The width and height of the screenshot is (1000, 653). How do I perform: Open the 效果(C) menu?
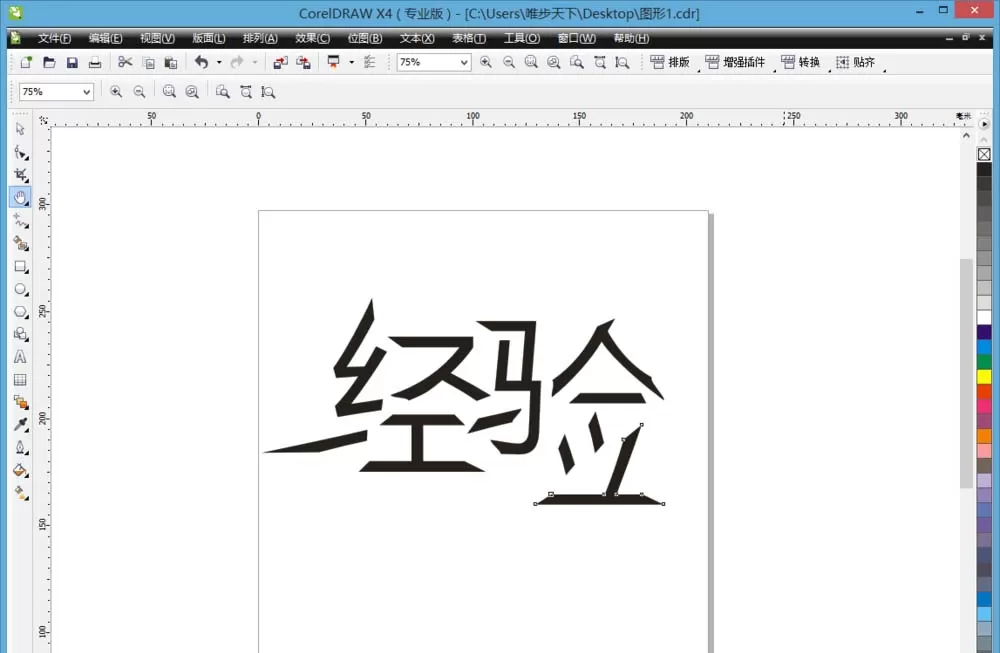click(312, 38)
